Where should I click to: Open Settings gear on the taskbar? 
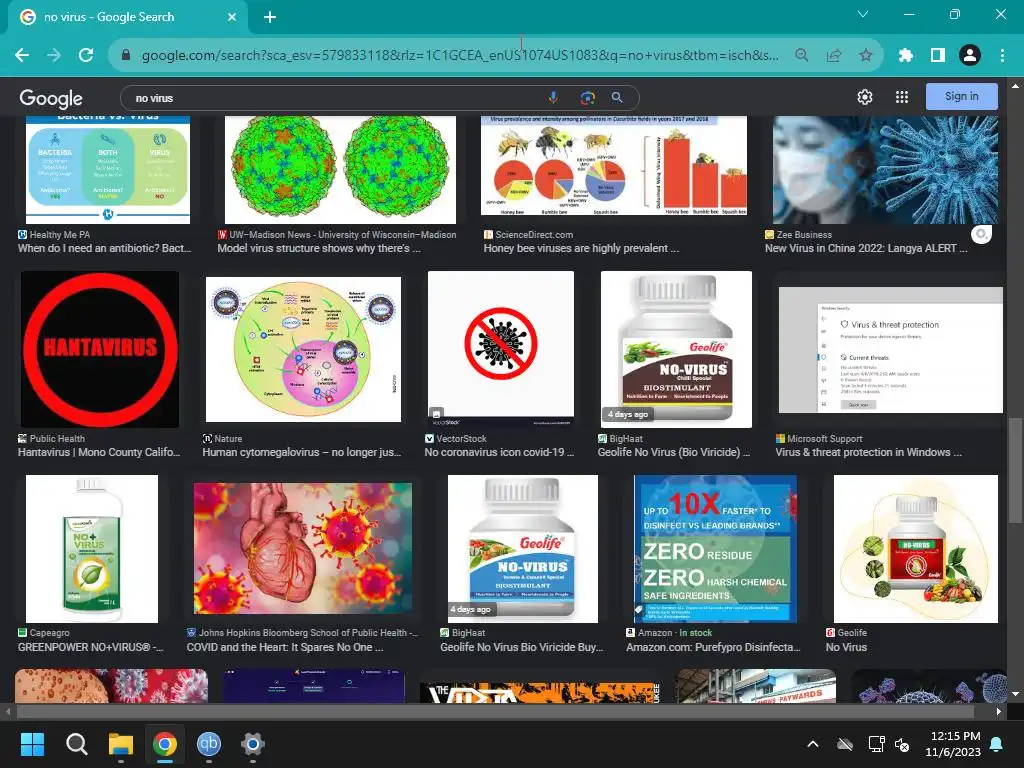tap(253, 744)
